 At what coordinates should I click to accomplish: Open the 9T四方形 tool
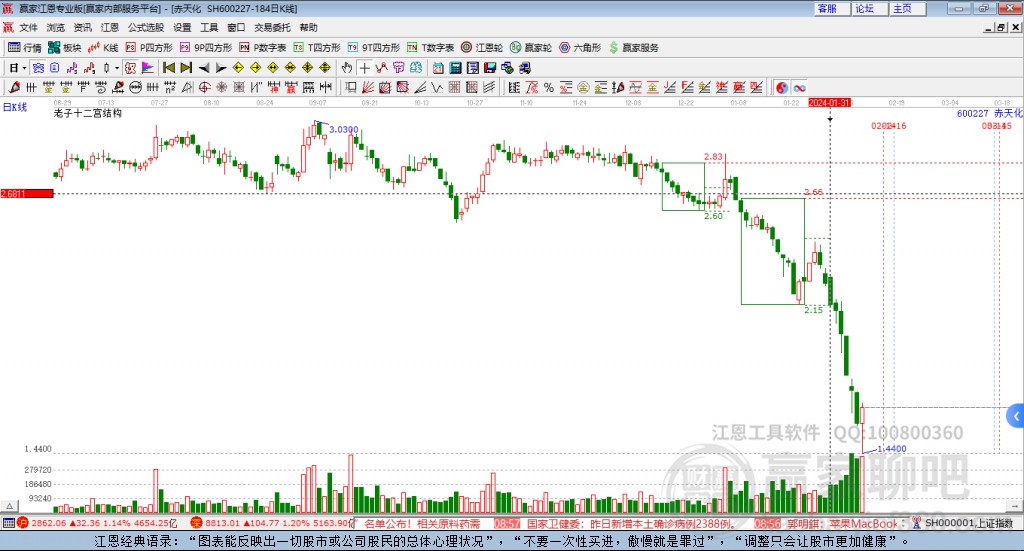click(x=374, y=48)
